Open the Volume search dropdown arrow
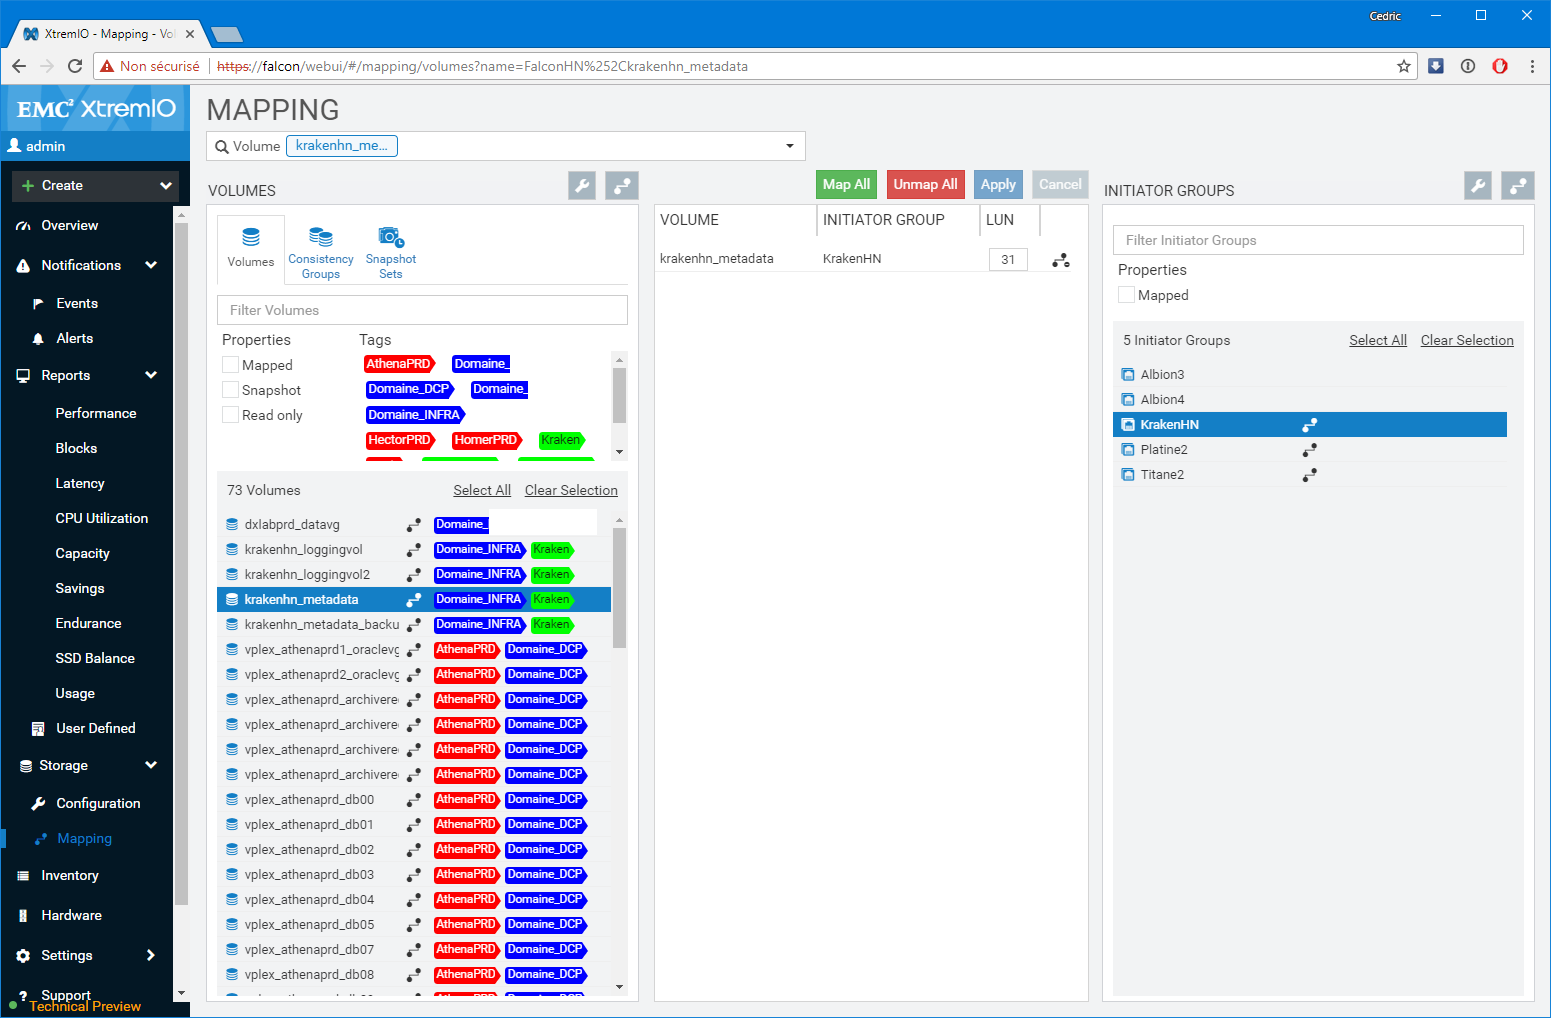The height and width of the screenshot is (1018, 1551). [x=789, y=146]
